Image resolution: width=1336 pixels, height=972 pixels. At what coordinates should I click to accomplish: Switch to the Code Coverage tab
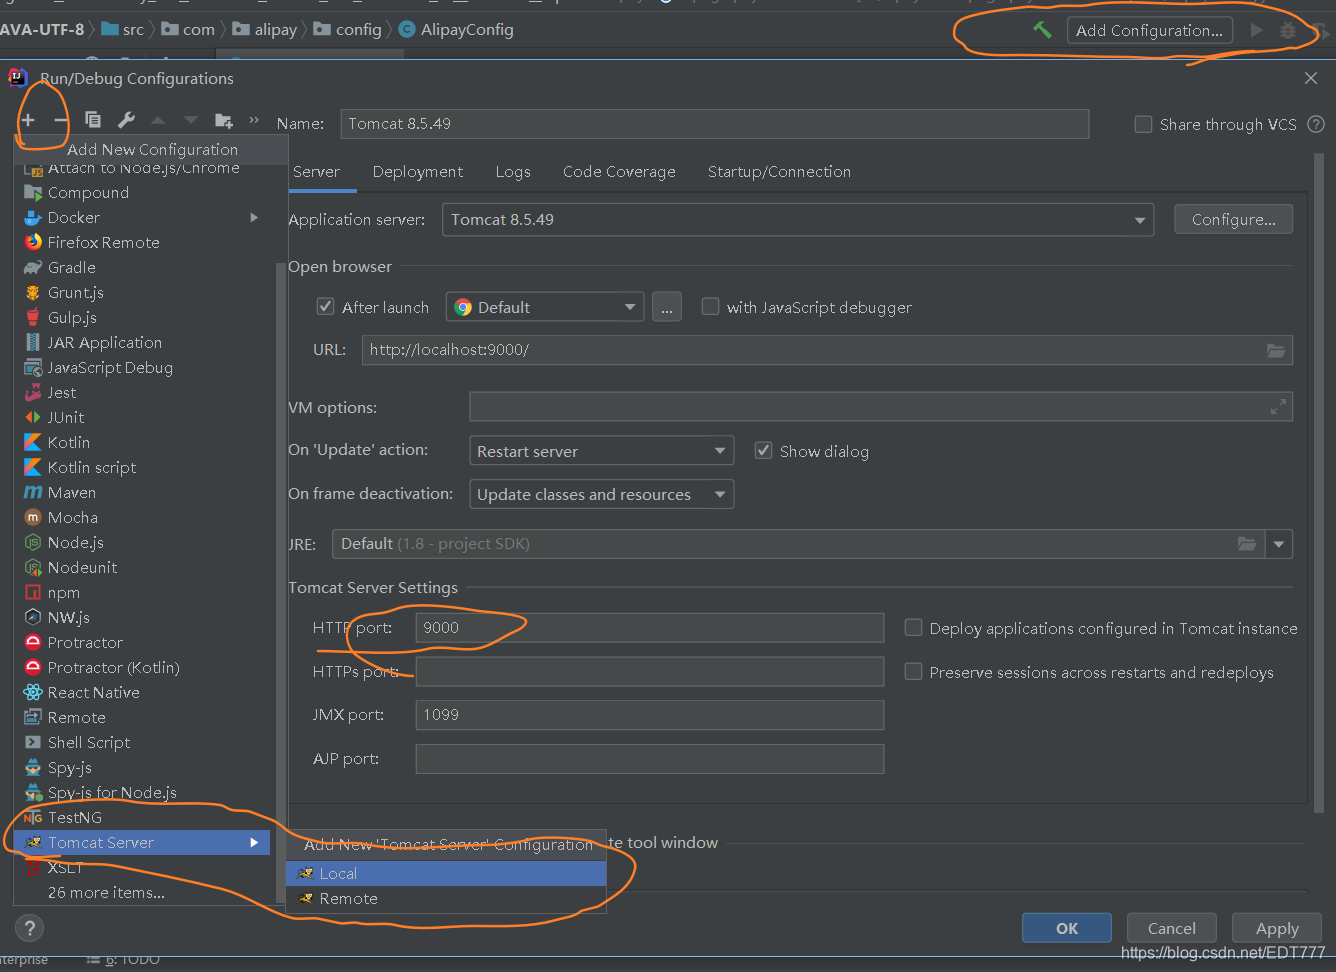(619, 172)
